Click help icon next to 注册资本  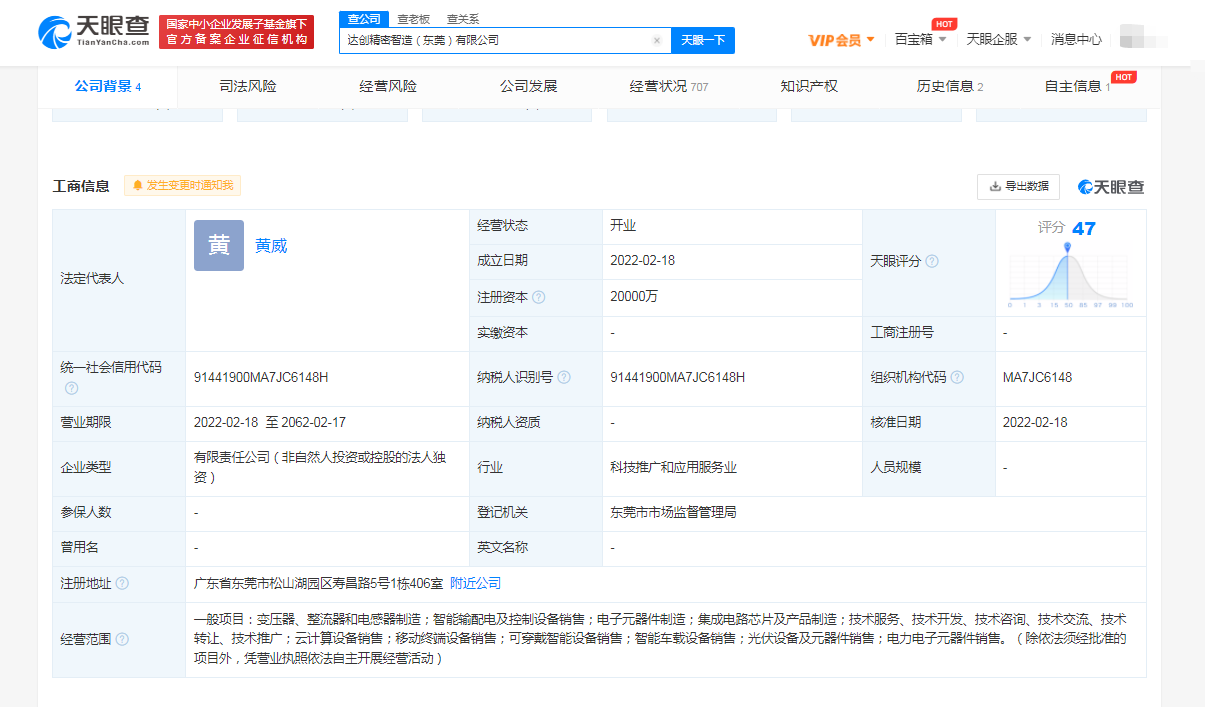(539, 297)
